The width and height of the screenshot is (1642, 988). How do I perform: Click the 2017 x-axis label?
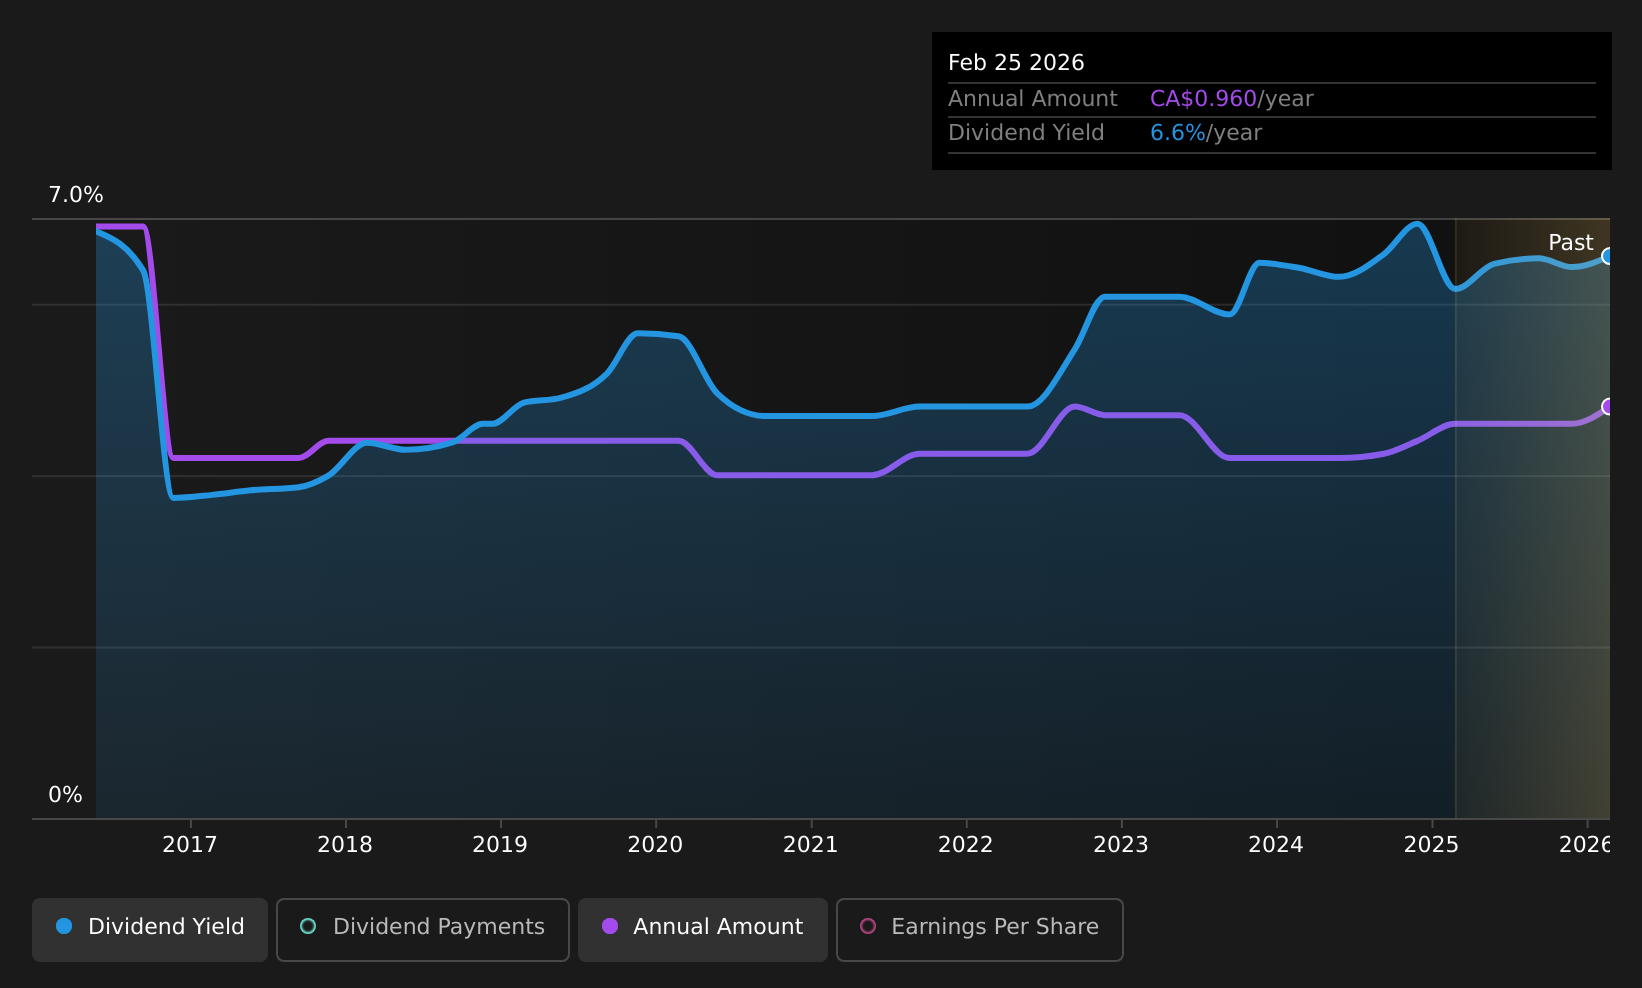190,845
